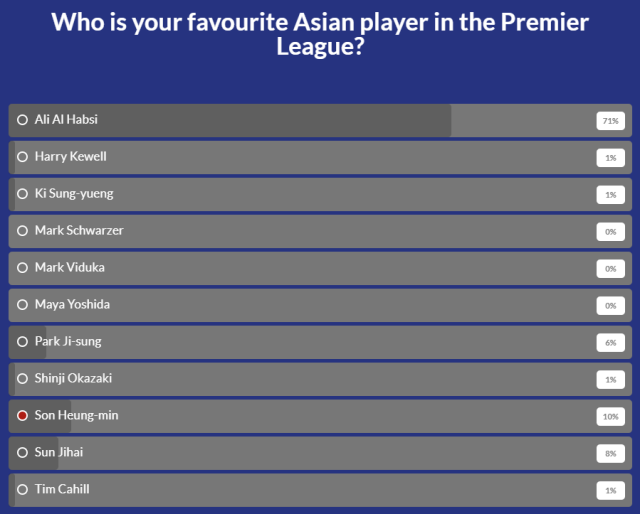
Task: Select Mark Schwarzer radio option
Action: (x=22, y=231)
